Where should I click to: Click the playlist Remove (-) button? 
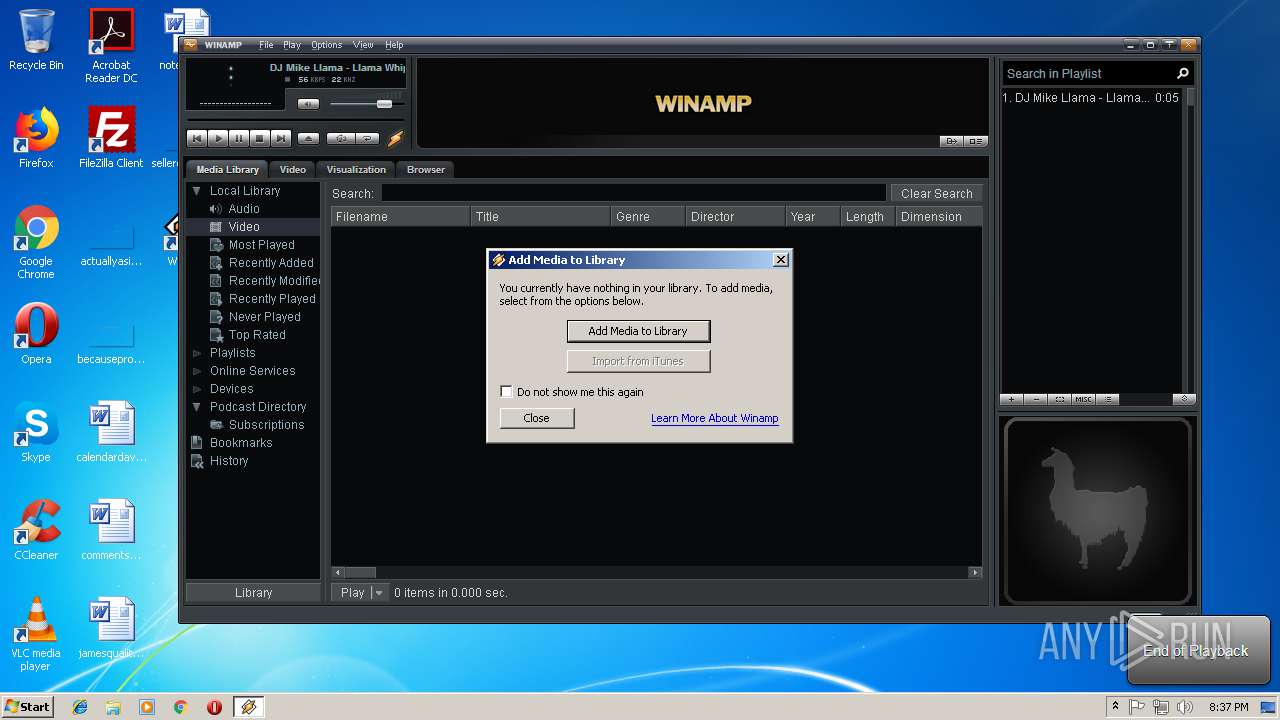(x=1036, y=399)
